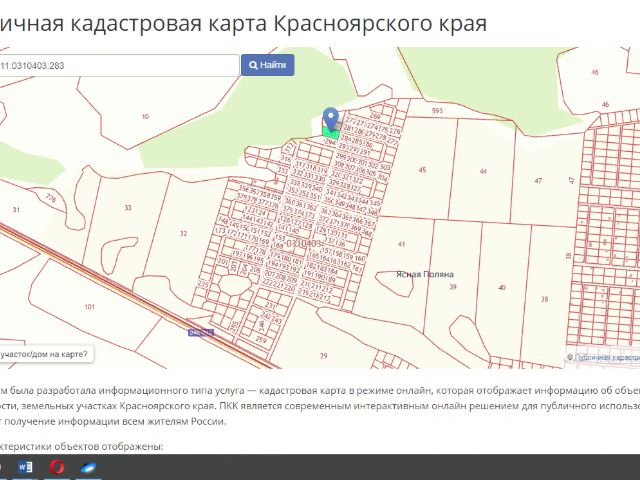Select land parcel 29 on the map
The width and height of the screenshot is (640, 480).
[323, 355]
